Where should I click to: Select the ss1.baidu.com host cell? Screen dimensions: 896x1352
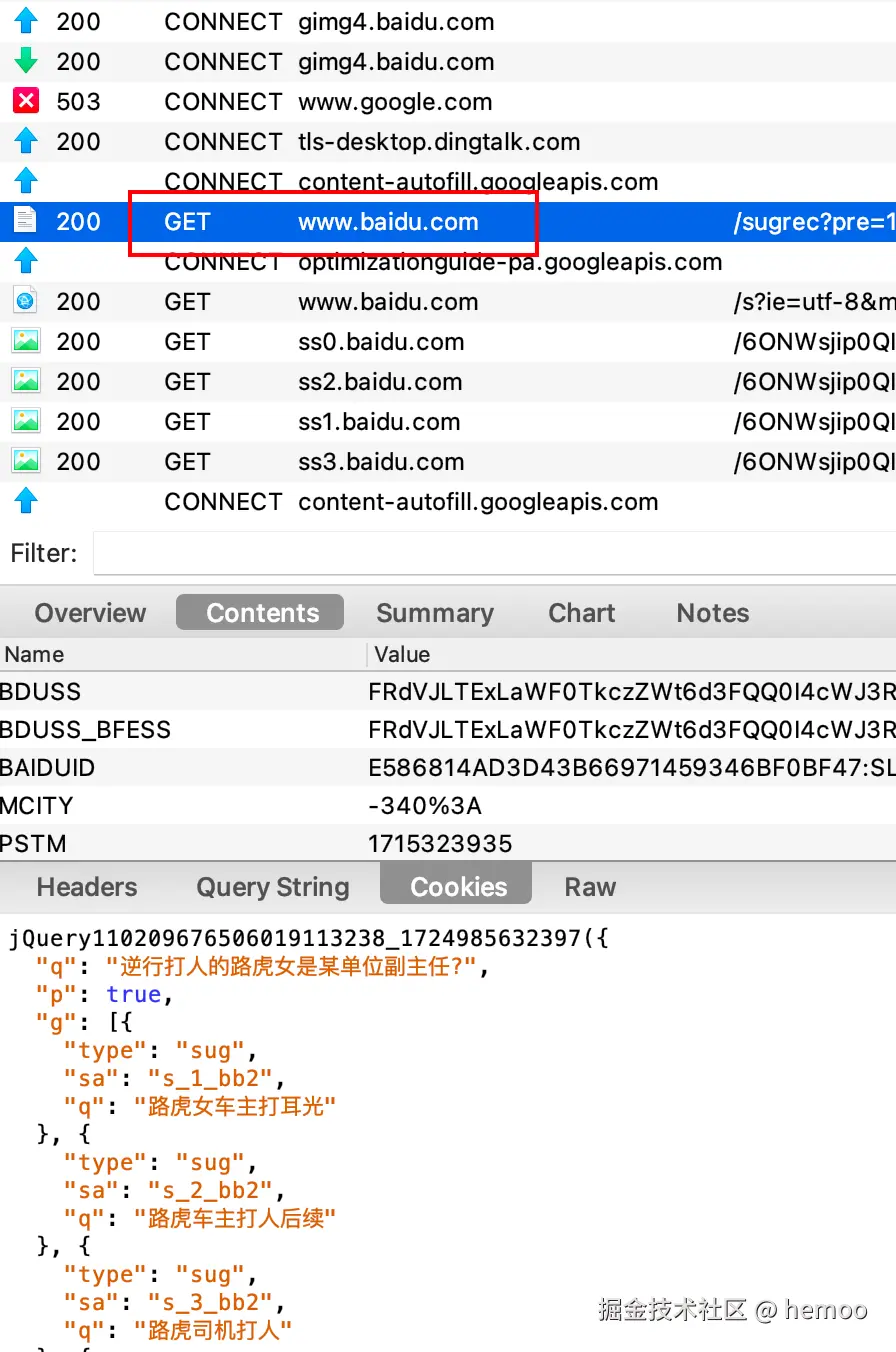point(379,422)
